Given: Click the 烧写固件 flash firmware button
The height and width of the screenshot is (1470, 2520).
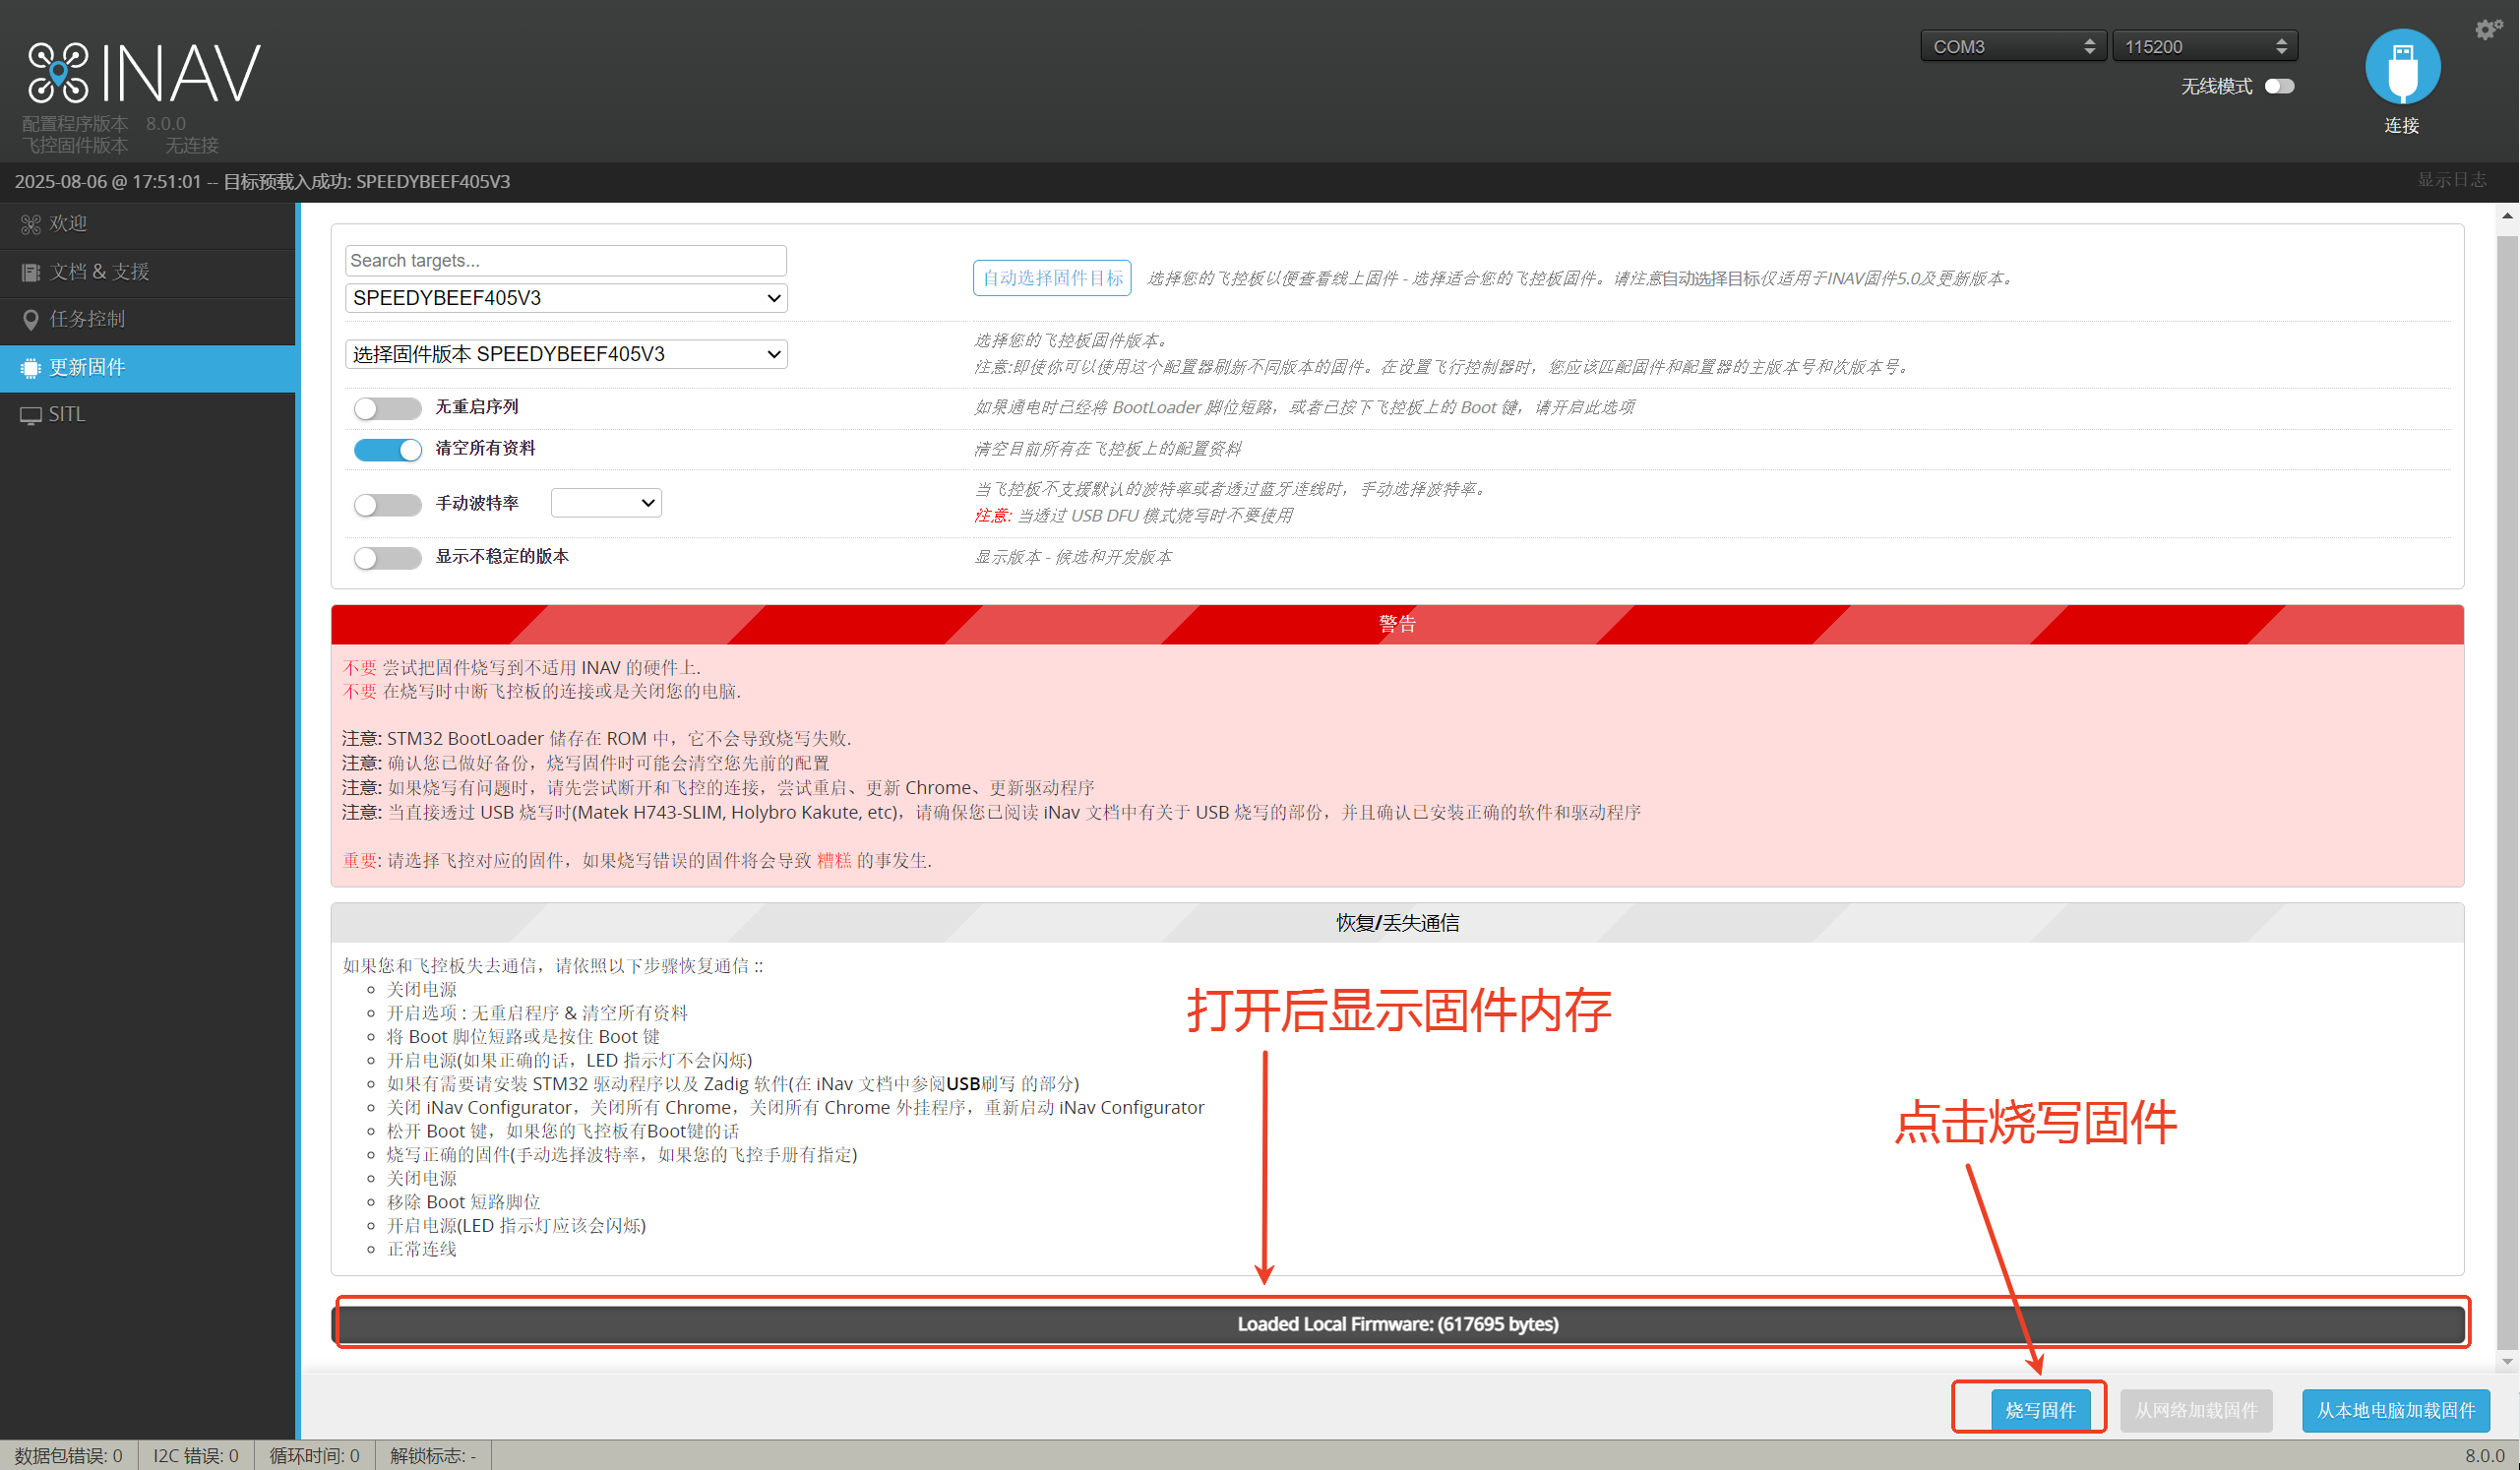Looking at the screenshot, I should 2040,1410.
